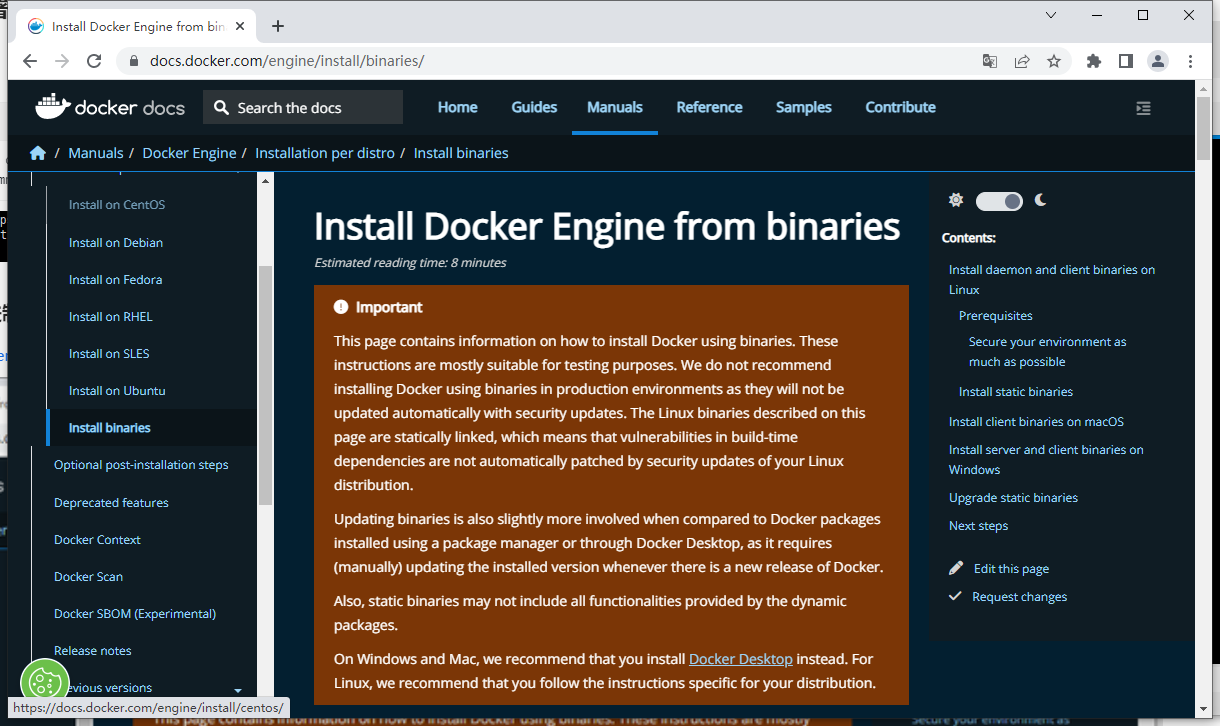Click the sidebar scroll-down arrow

tap(238, 690)
